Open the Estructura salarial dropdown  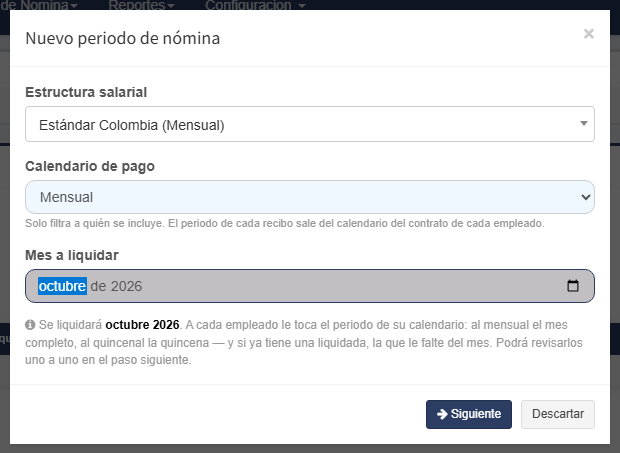[x=310, y=124]
